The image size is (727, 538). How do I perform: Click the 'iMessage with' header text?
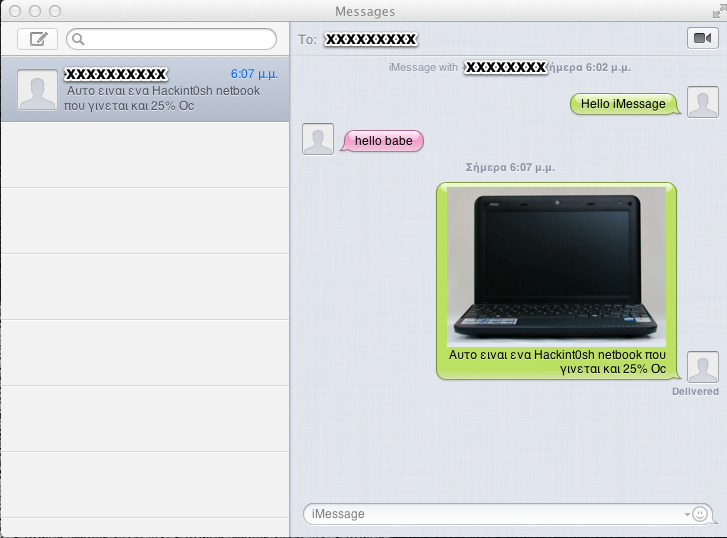pyautogui.click(x=423, y=68)
